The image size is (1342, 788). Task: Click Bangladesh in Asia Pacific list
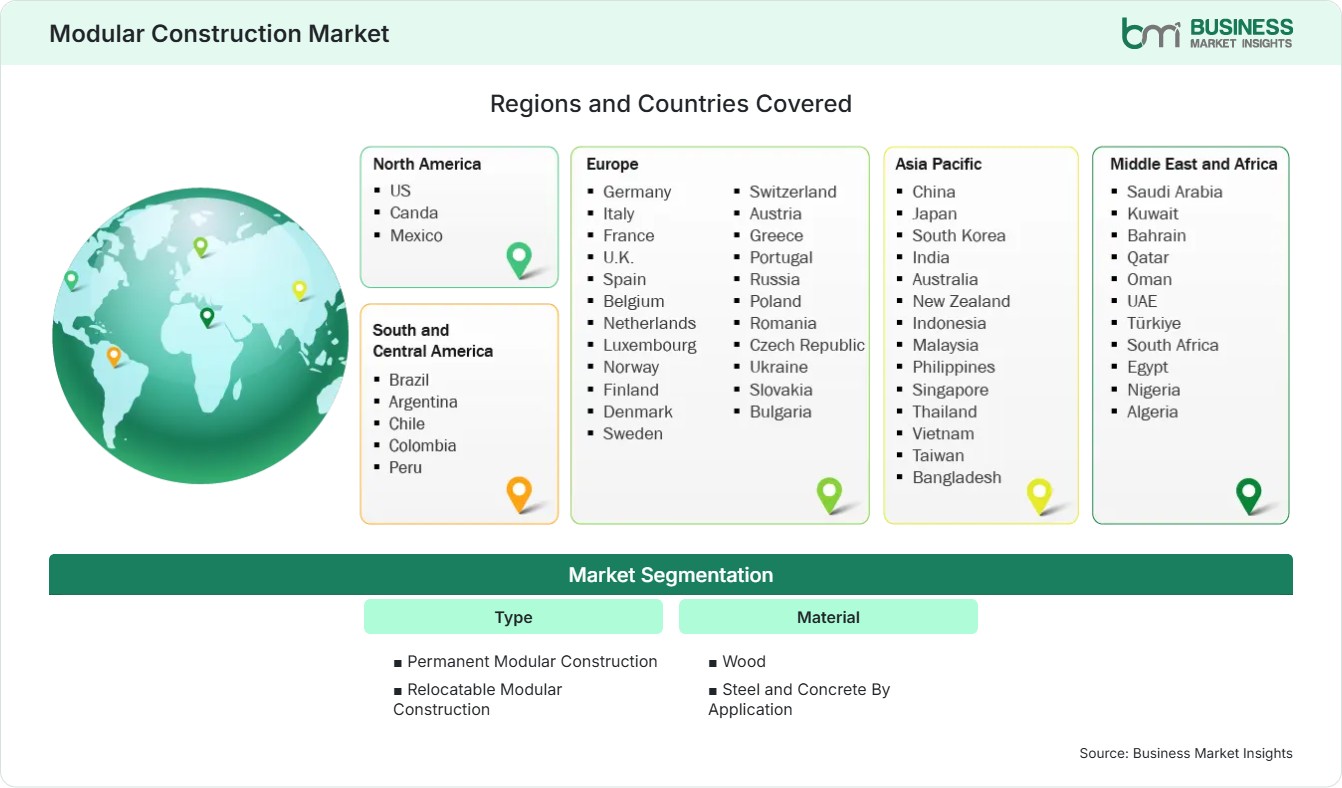click(956, 477)
